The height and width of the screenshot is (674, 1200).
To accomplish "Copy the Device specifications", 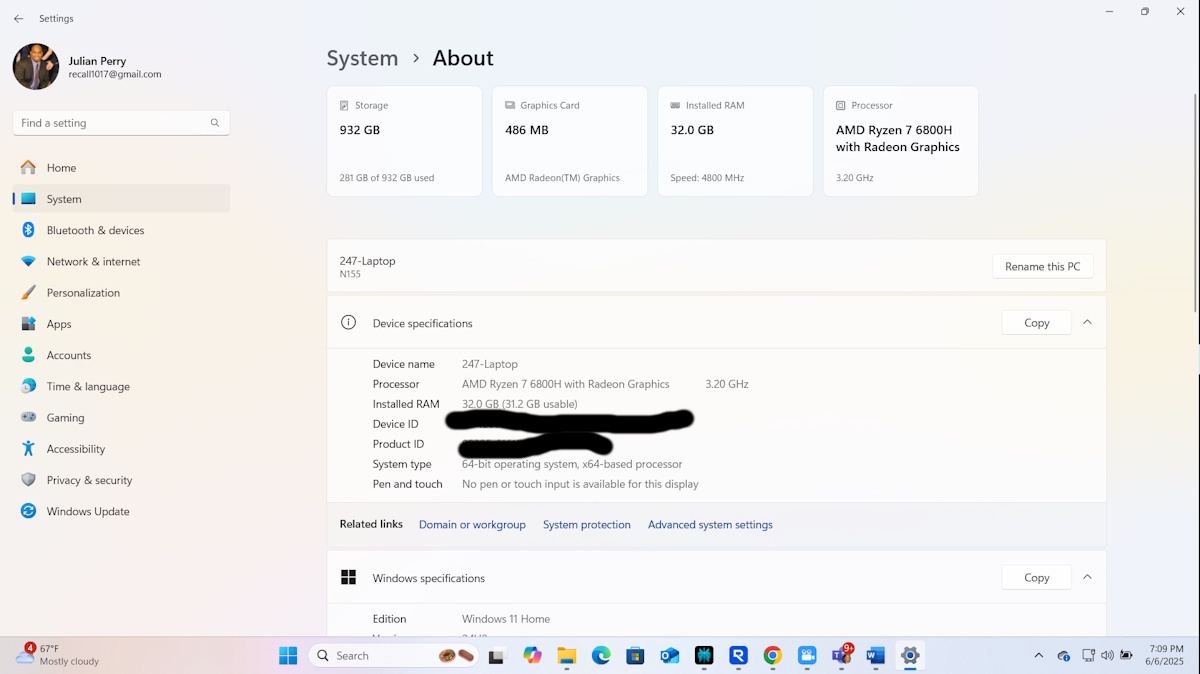I will coord(1036,323).
